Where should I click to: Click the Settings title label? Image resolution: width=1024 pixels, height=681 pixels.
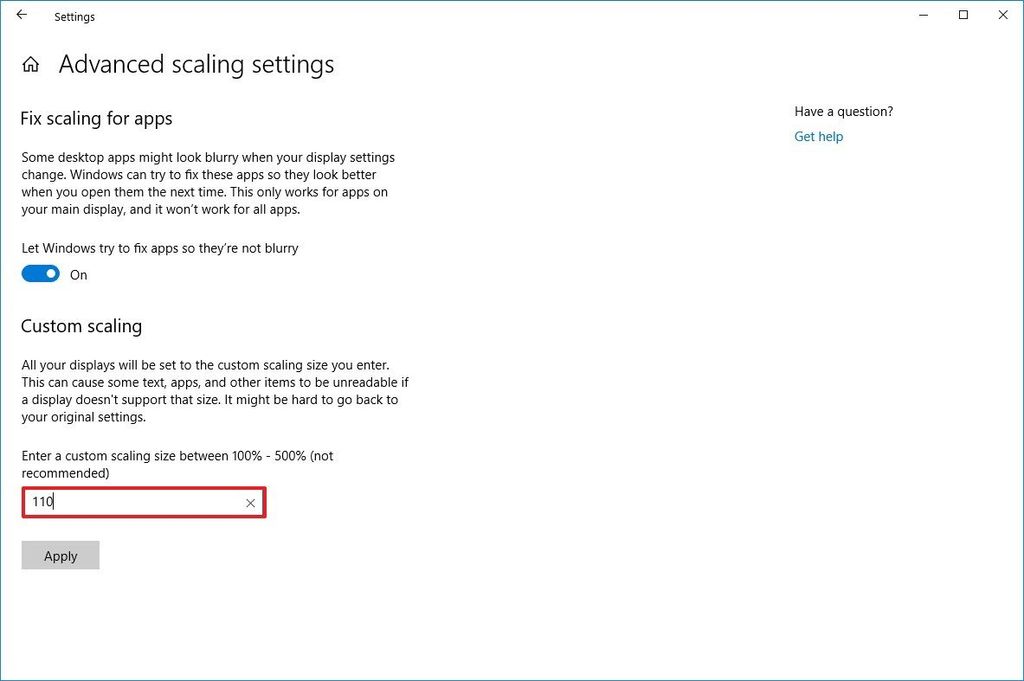pyautogui.click(x=74, y=16)
